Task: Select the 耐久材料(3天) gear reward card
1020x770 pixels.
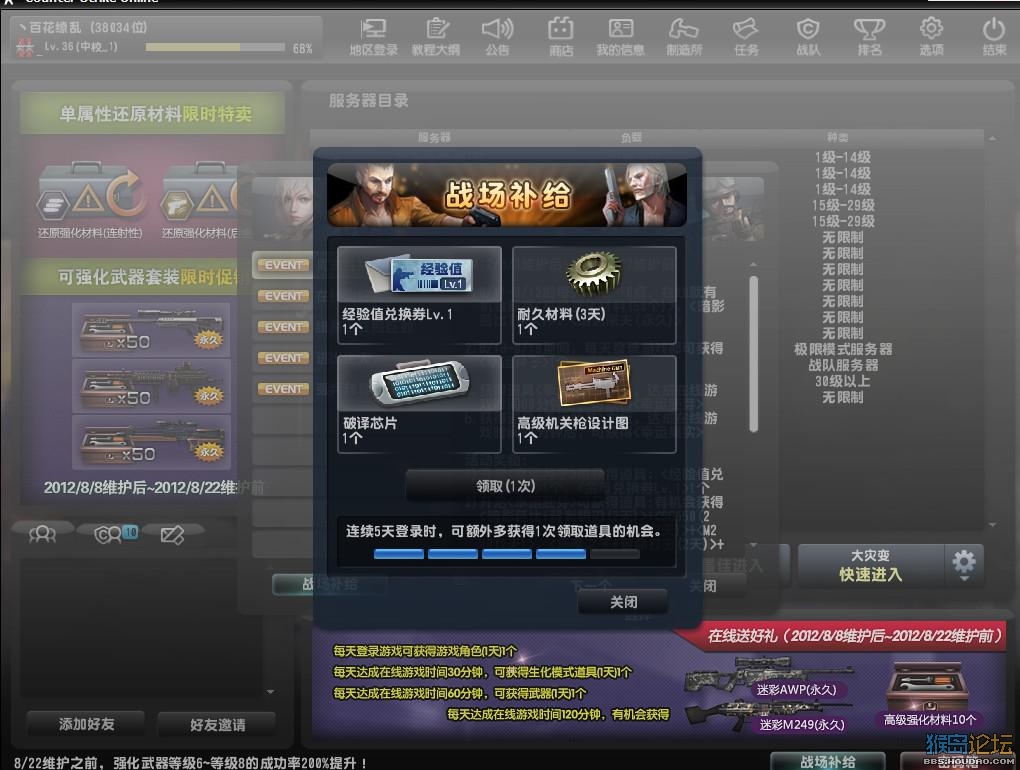Action: point(594,295)
